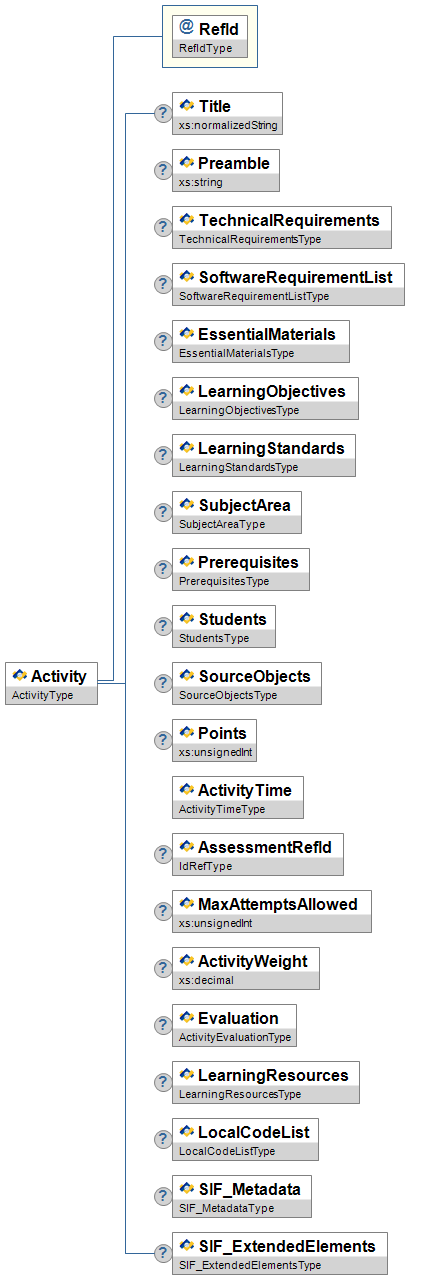This screenshot has height=1279, width=427.
Task: Click the question mark next to Points
Action: [163, 740]
